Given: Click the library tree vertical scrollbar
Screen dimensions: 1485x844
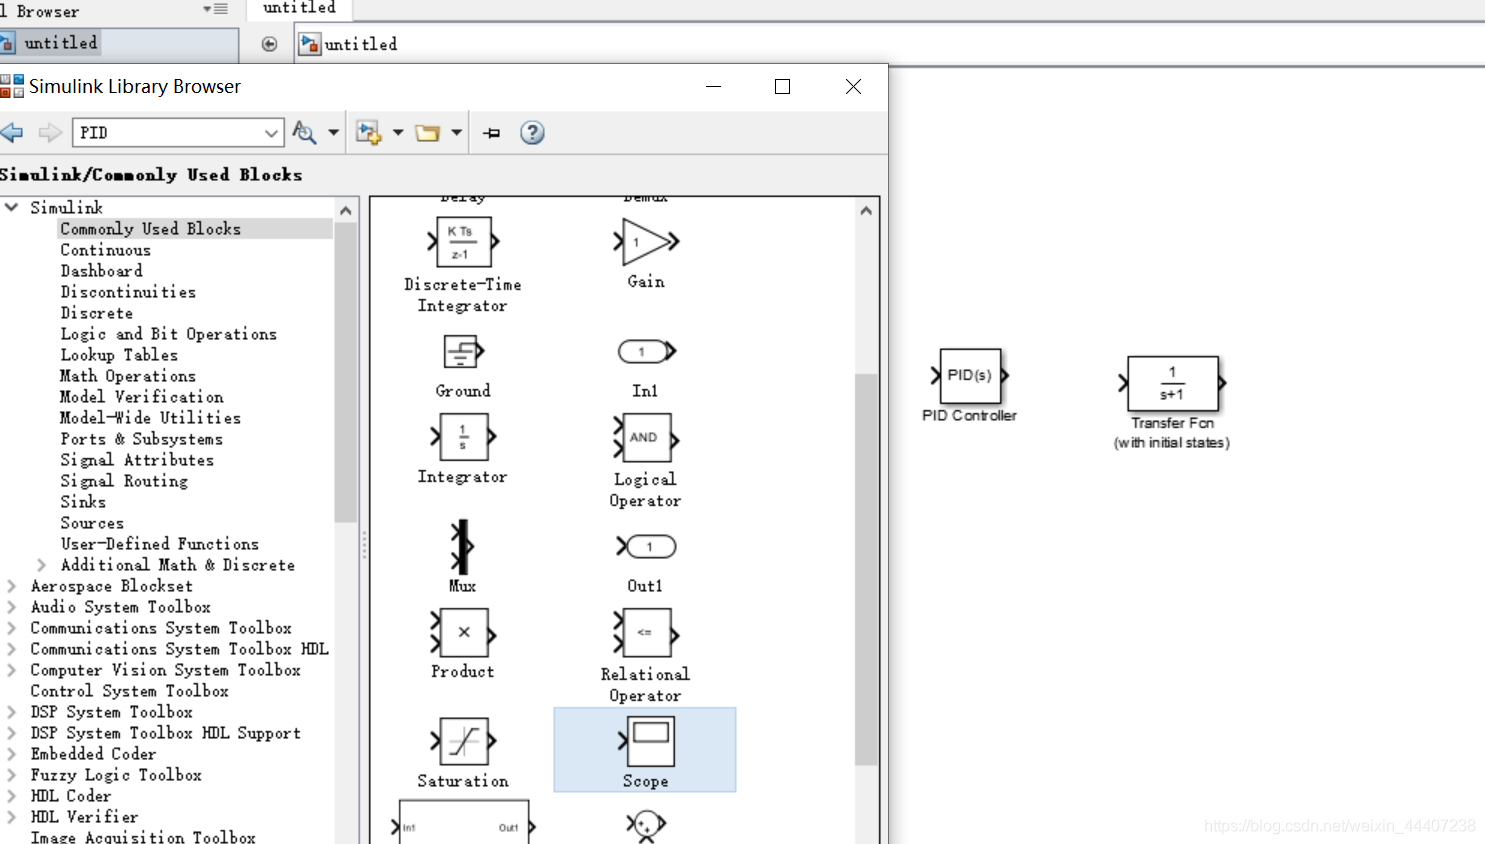Looking at the screenshot, I should coord(345,370).
